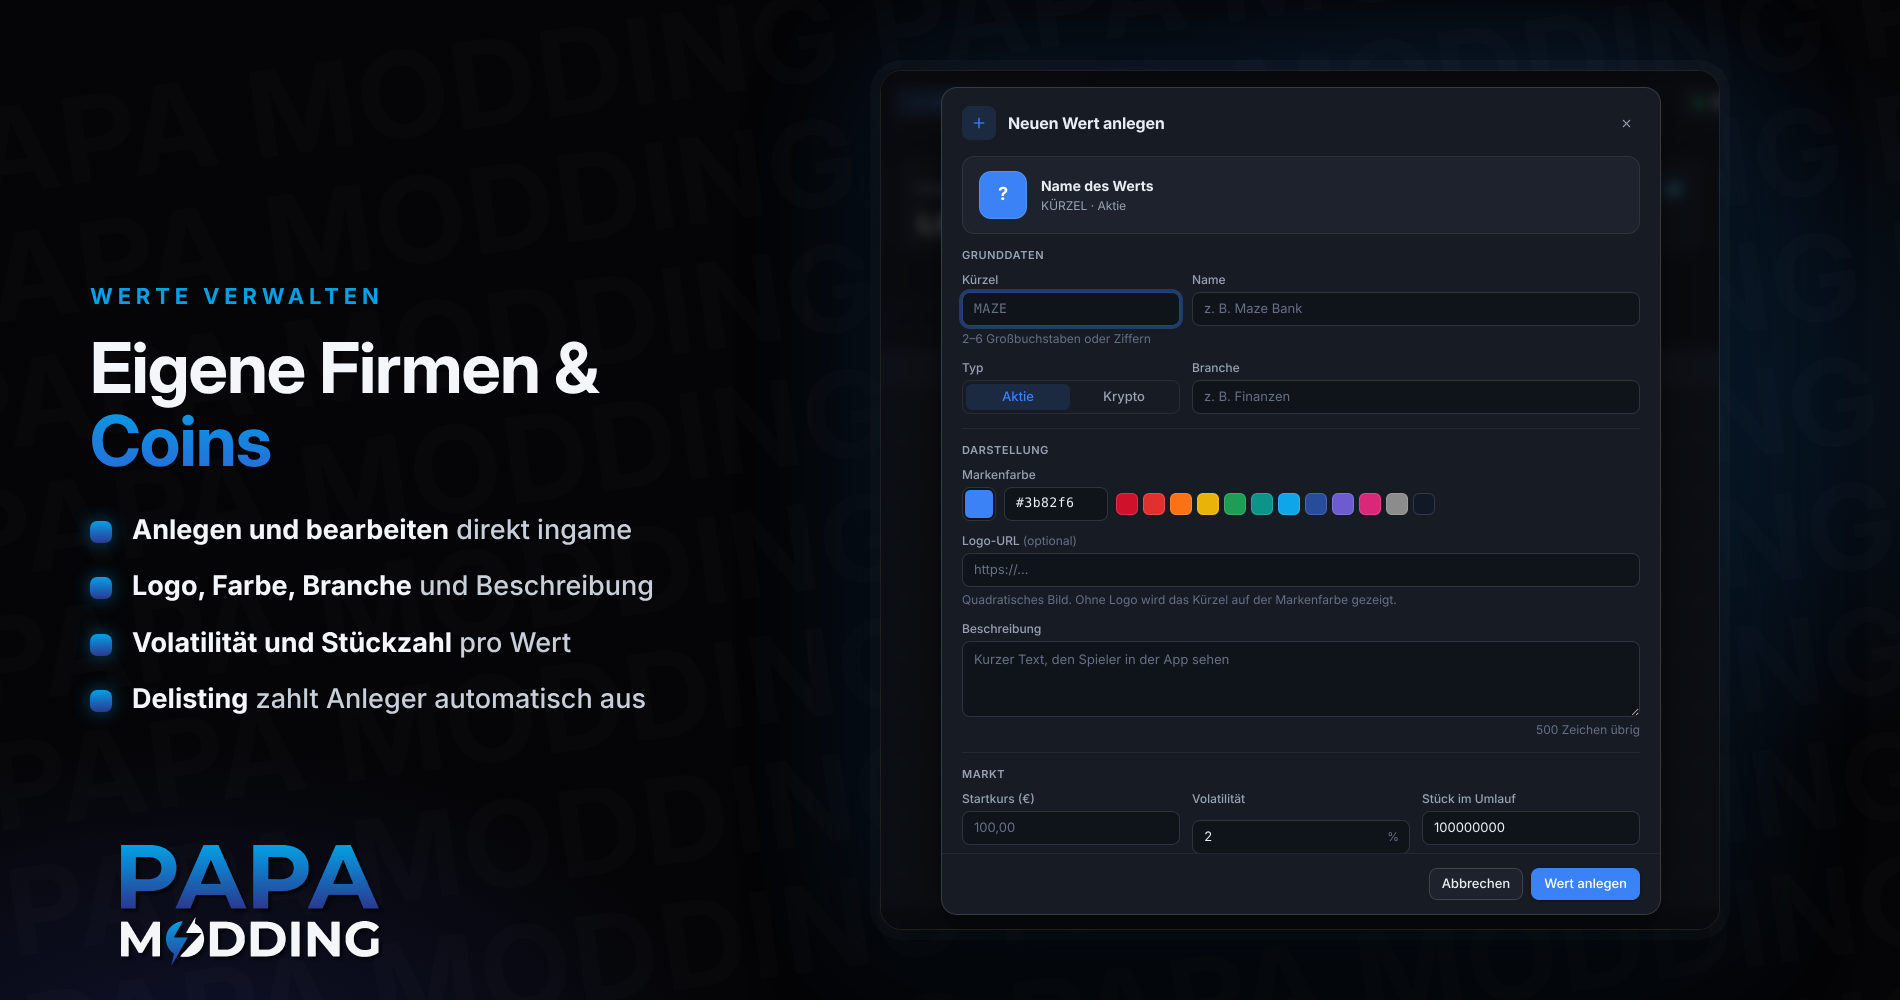Pick the gray color swatch
The height and width of the screenshot is (1000, 1900).
coord(1397,504)
